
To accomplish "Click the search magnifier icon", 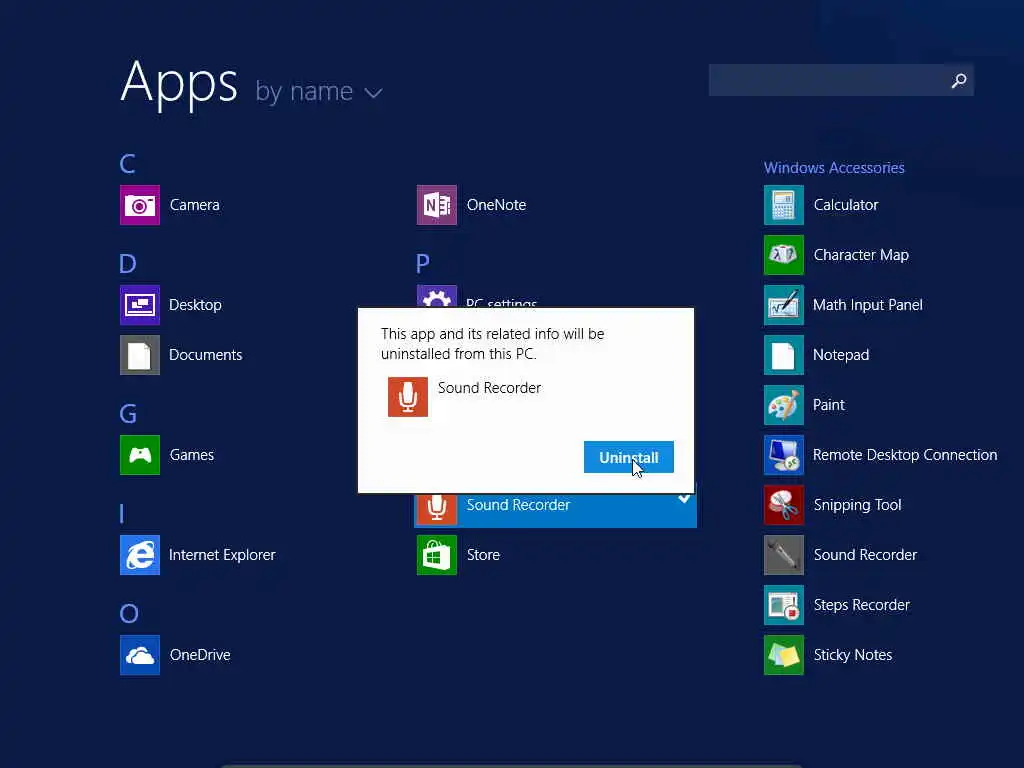I will (x=959, y=80).
